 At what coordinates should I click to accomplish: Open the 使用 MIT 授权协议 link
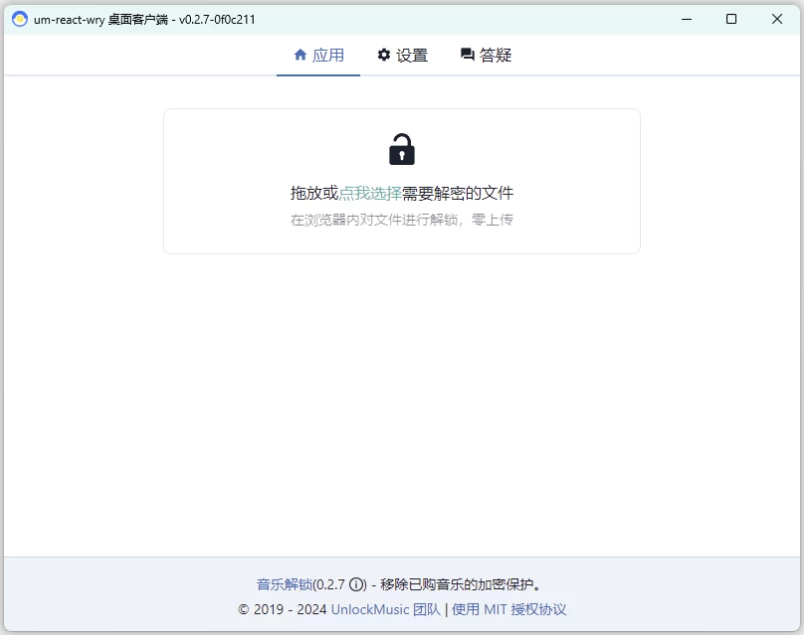509,609
